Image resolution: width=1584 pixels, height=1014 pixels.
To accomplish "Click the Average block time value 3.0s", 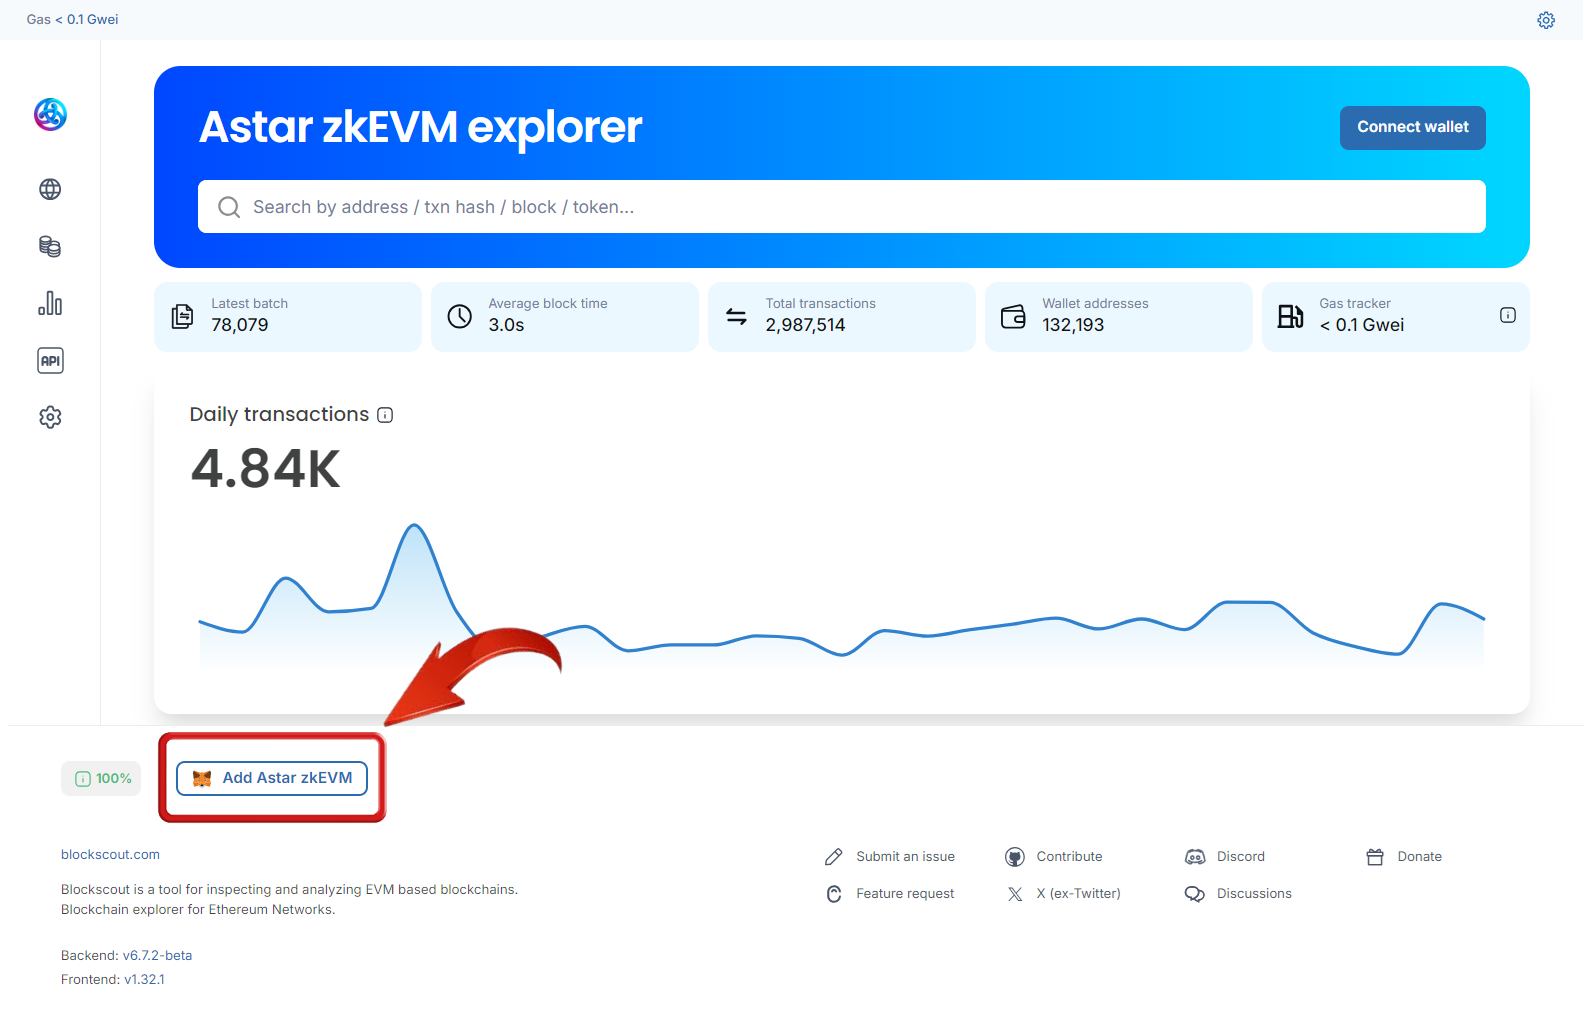I will (506, 325).
